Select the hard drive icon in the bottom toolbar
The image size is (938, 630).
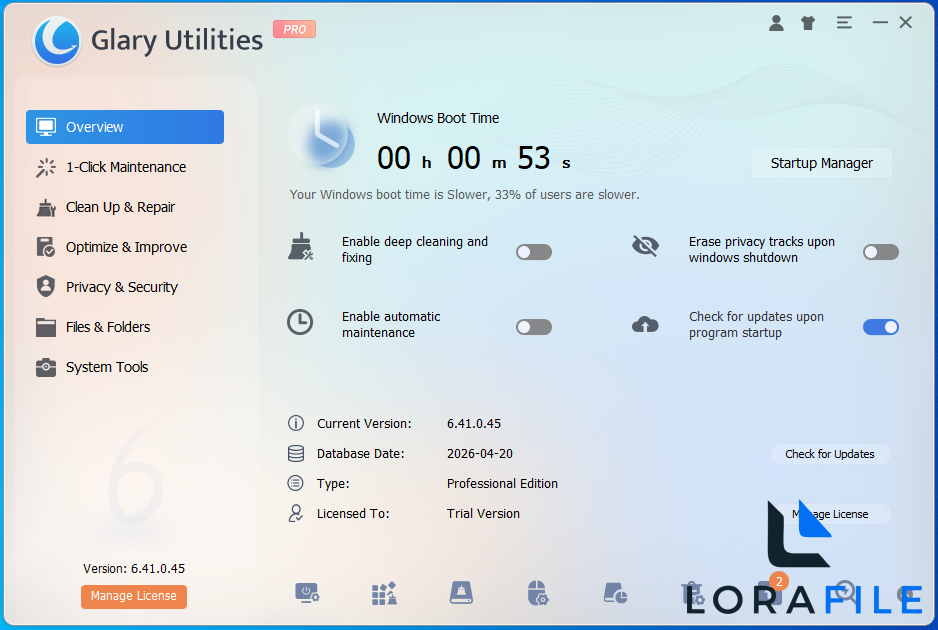tap(461, 593)
